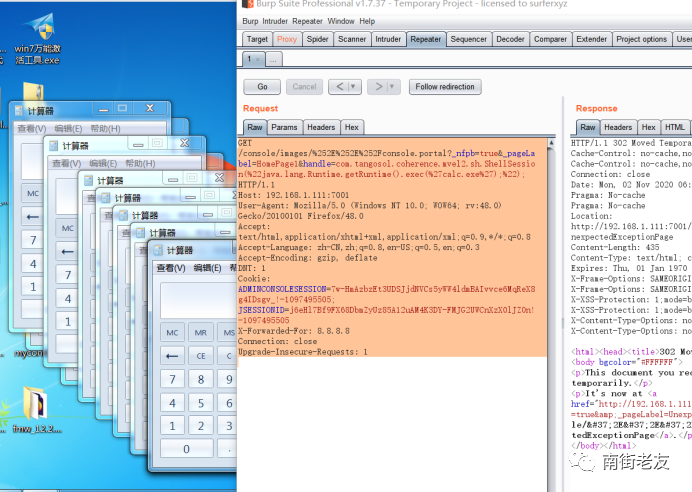Click 'HTTP/1.1 302 Moved' response line
This screenshot has width=692, height=492.
pos(631,143)
